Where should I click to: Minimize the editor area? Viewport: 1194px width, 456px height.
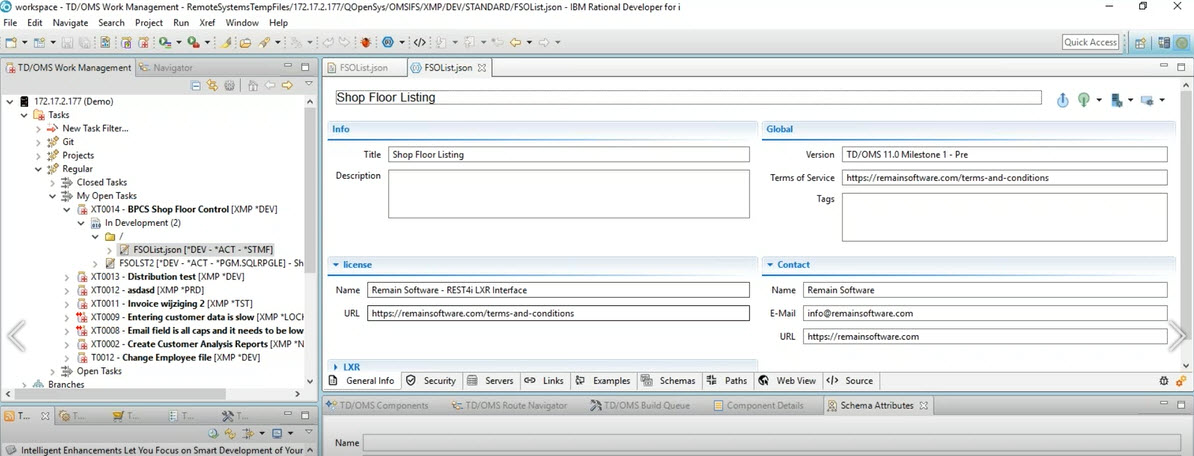(x=1164, y=67)
